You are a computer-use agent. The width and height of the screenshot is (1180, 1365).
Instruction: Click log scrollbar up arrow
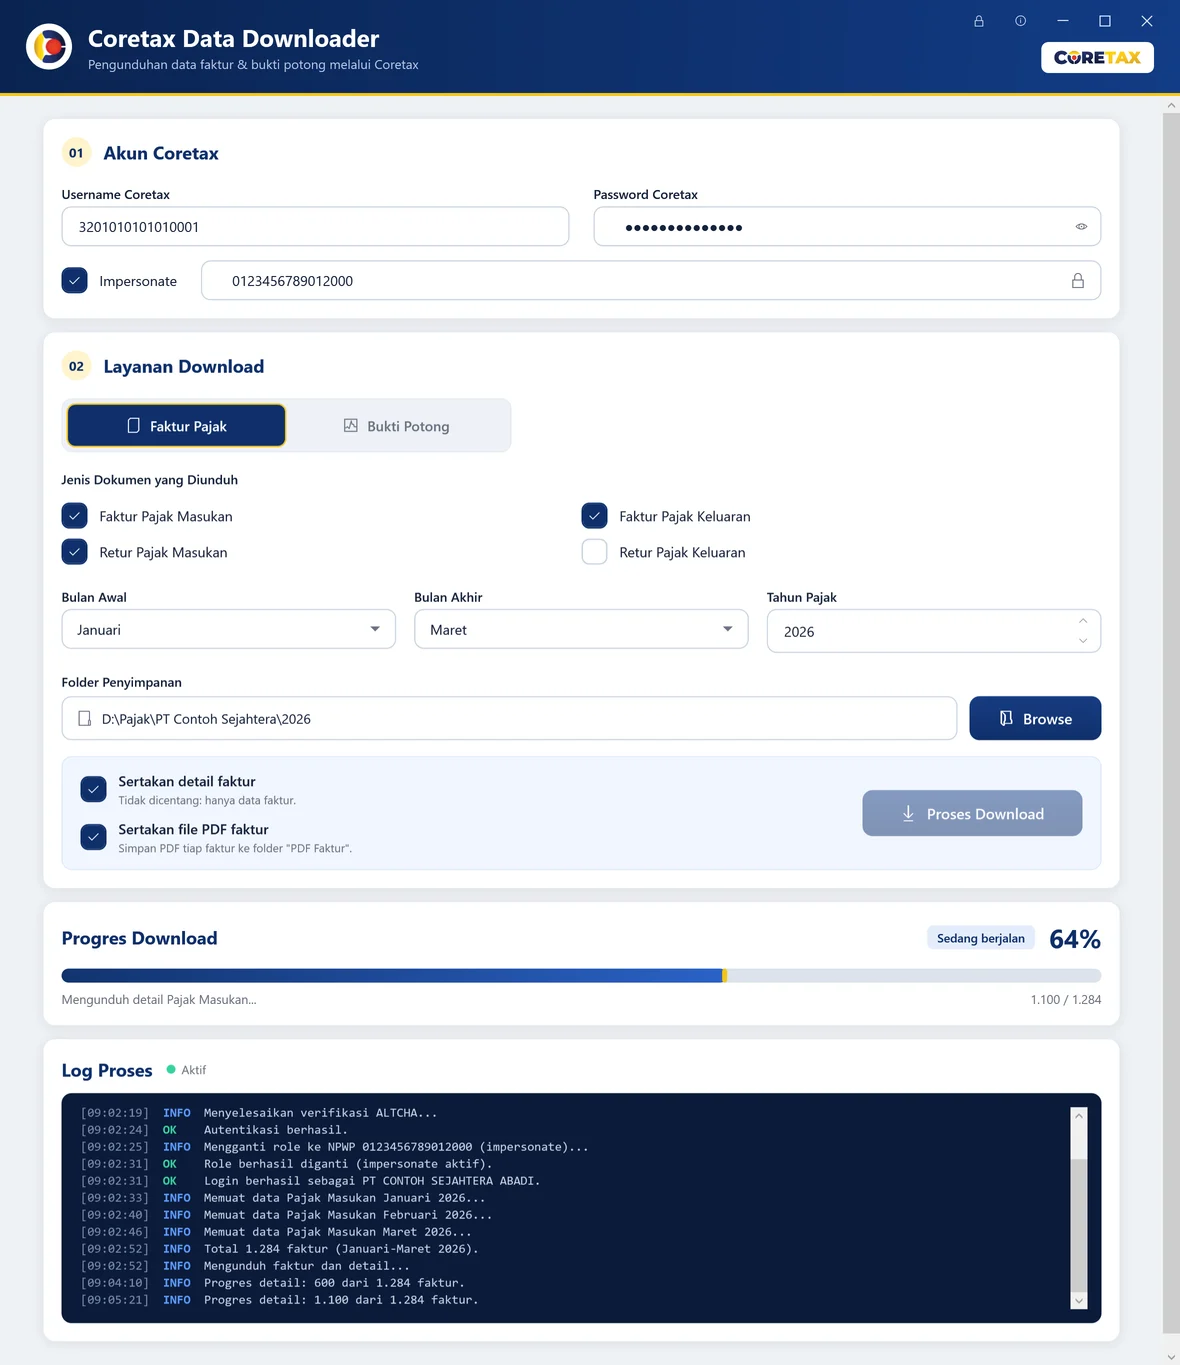click(x=1079, y=1116)
